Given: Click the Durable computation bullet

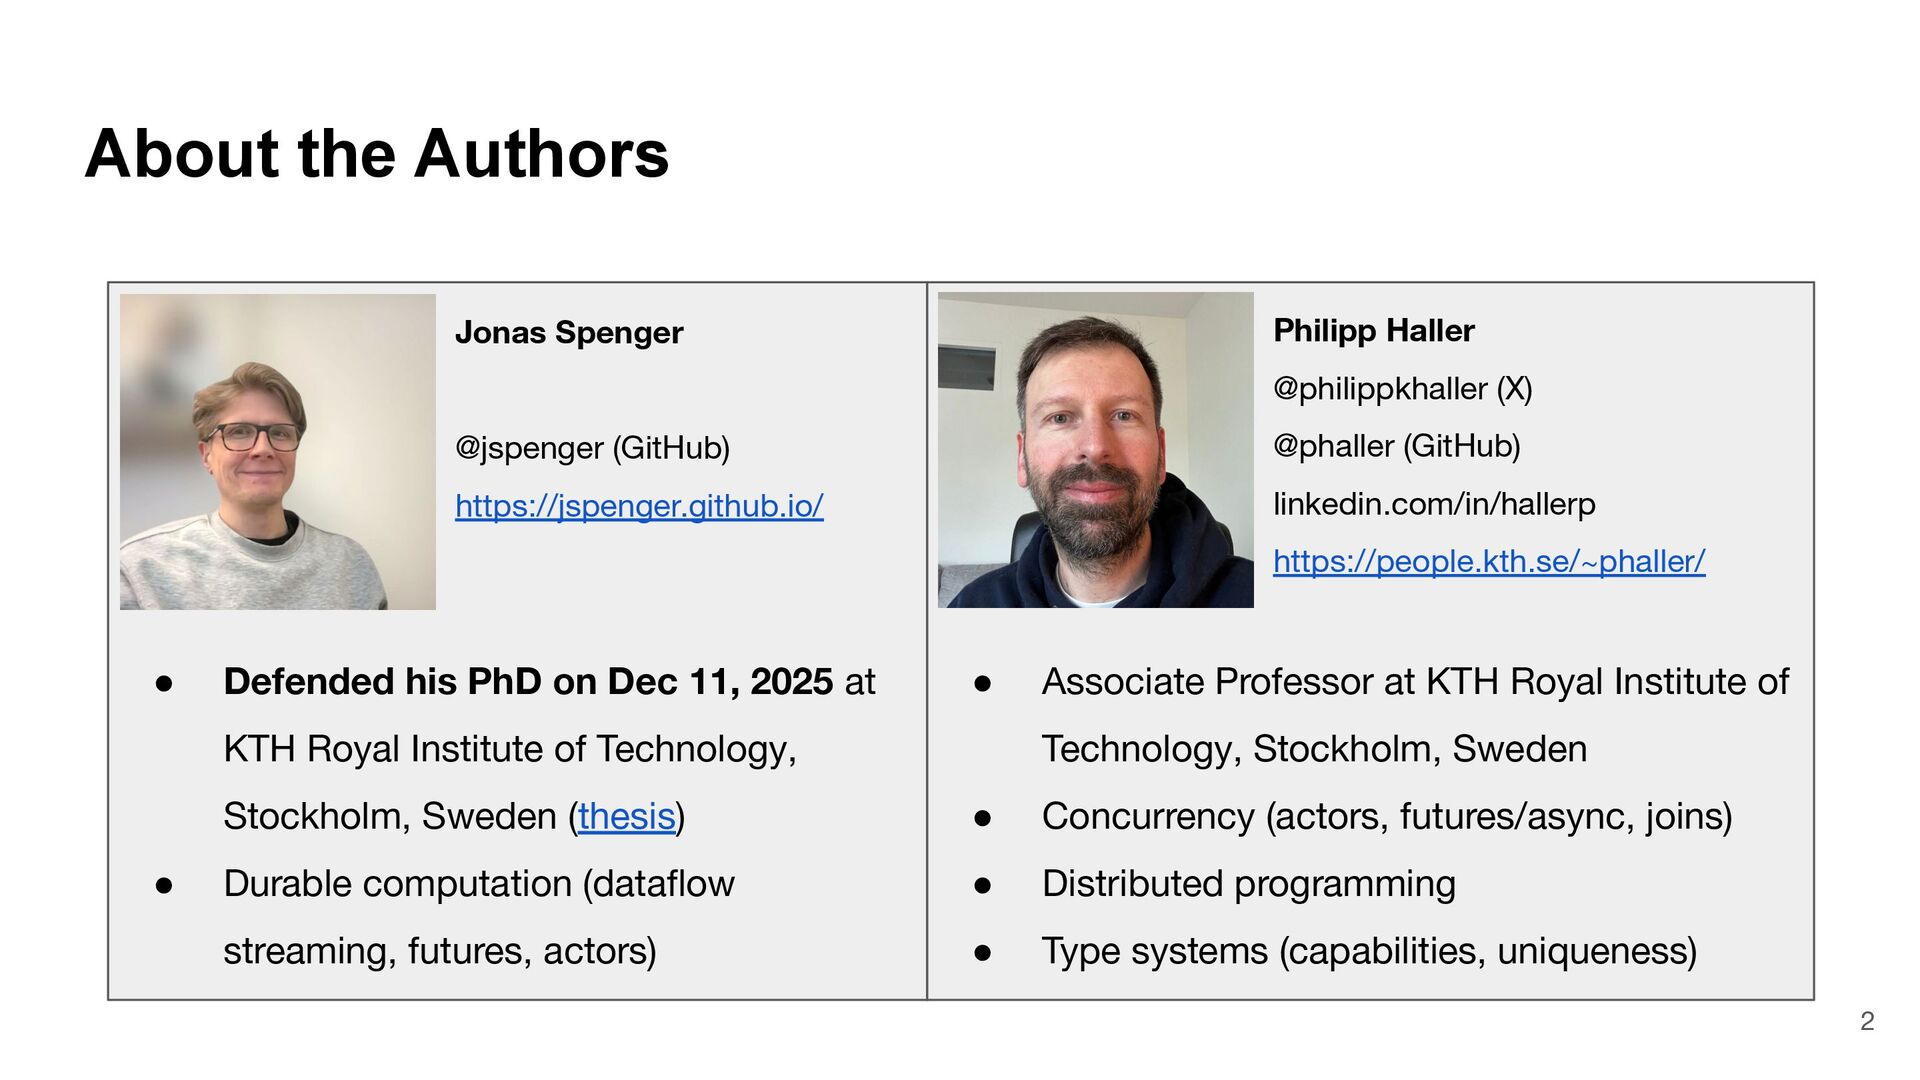Looking at the screenshot, I should 479,917.
